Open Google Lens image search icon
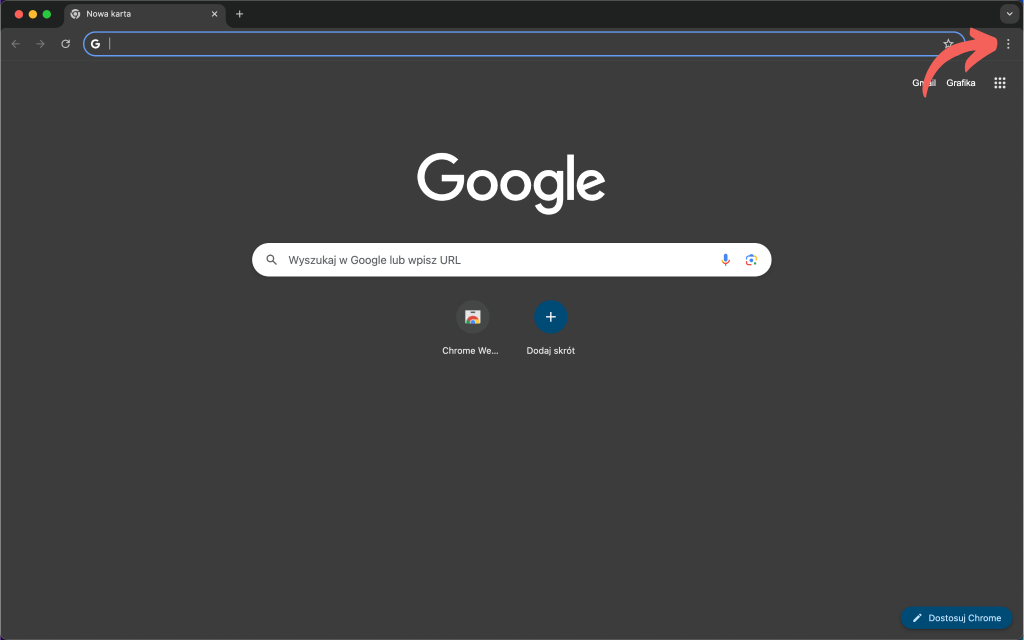 click(x=751, y=260)
